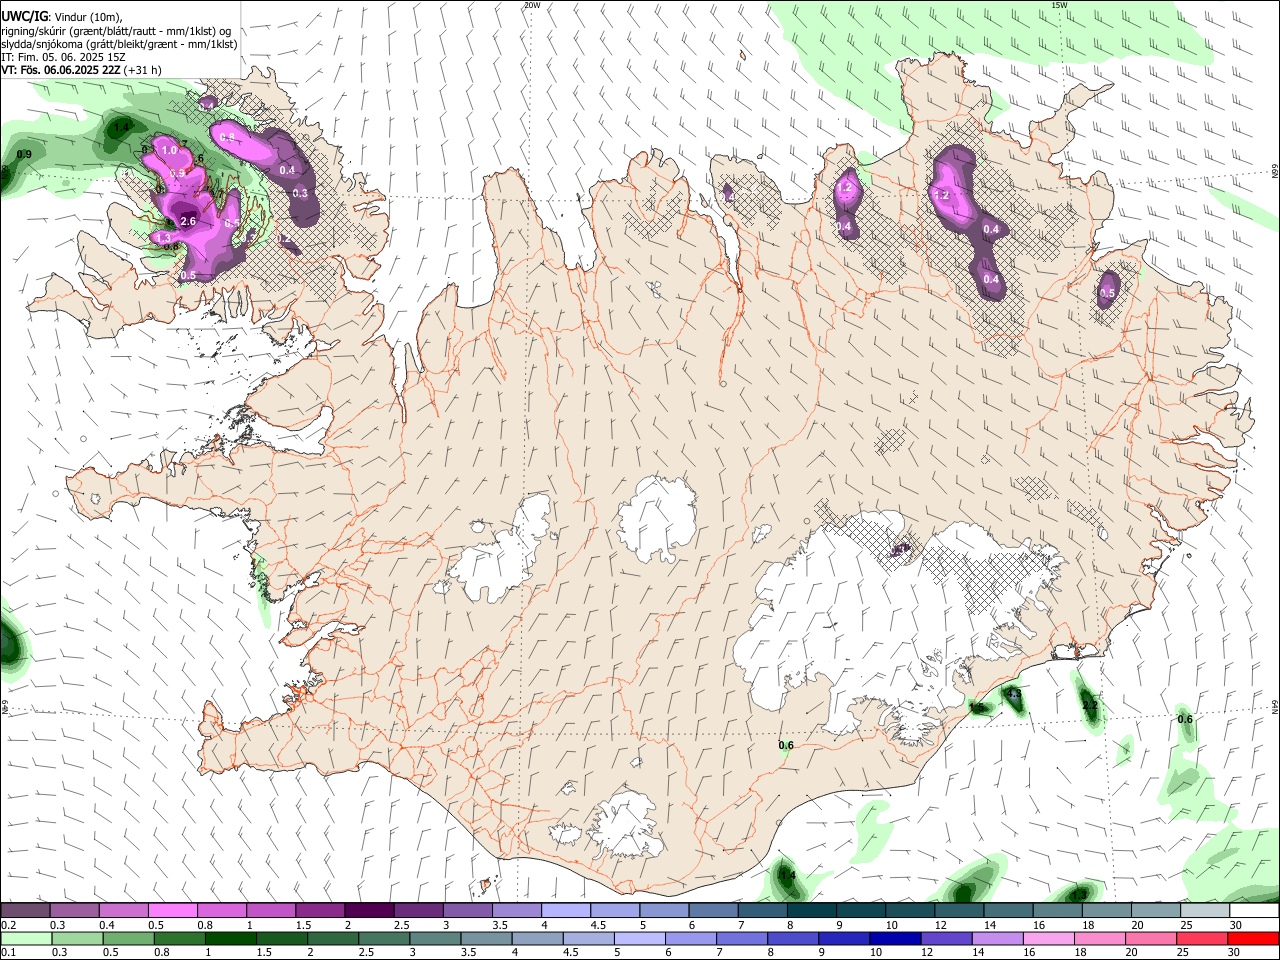Image resolution: width=1280 pixels, height=960 pixels.
Task: Click the 2.2 rain value off the southeast coast
Action: [1090, 706]
